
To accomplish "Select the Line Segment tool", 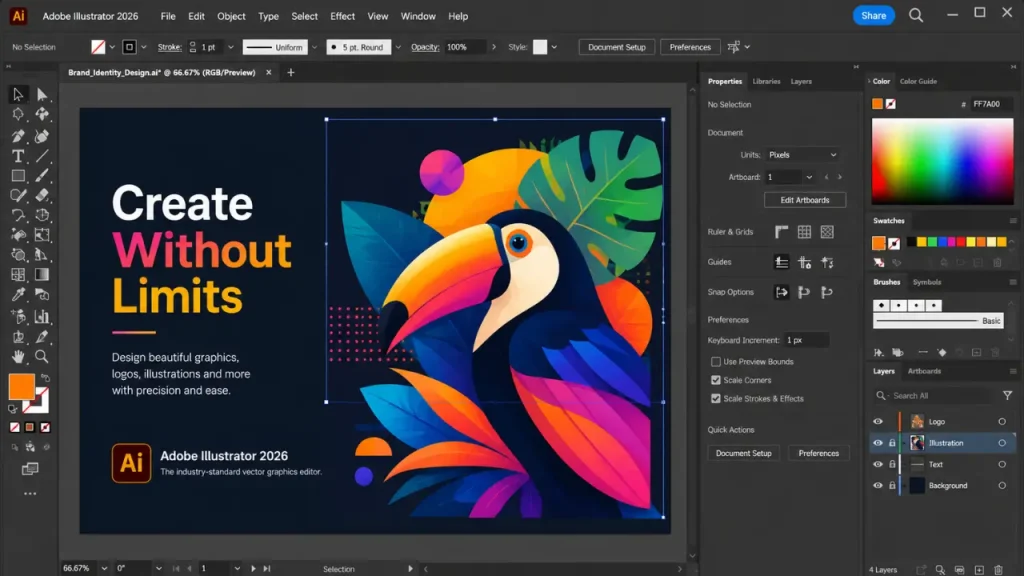I will pyautogui.click(x=42, y=156).
